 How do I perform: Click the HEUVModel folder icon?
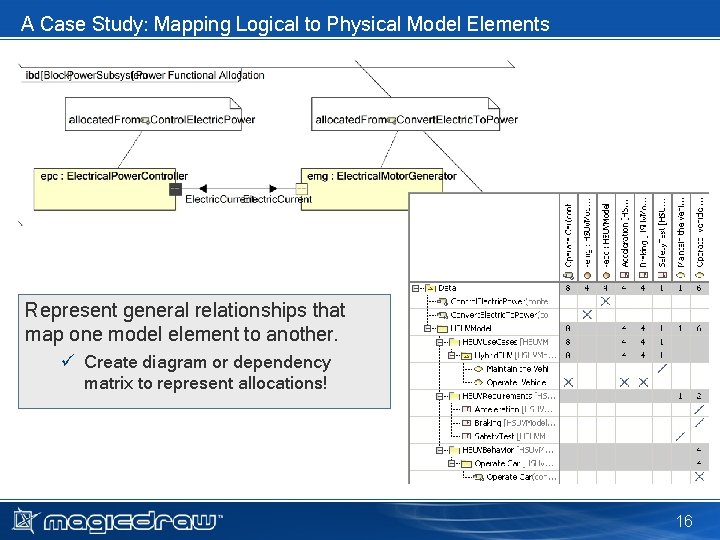[x=442, y=329]
